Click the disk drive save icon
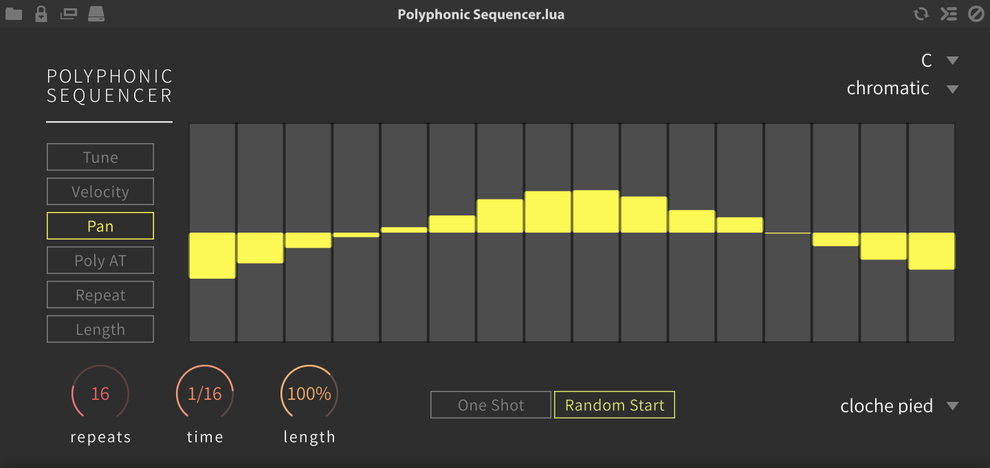990x468 pixels. [x=96, y=14]
